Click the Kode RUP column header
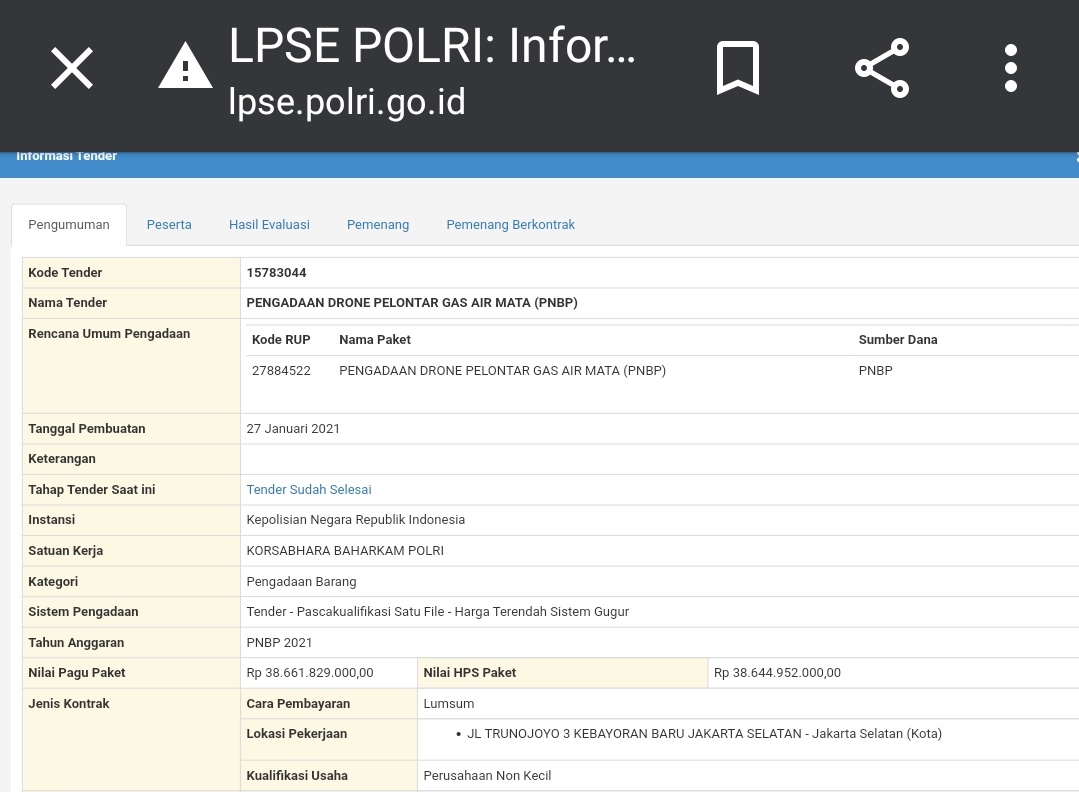1079x792 pixels. click(x=281, y=339)
